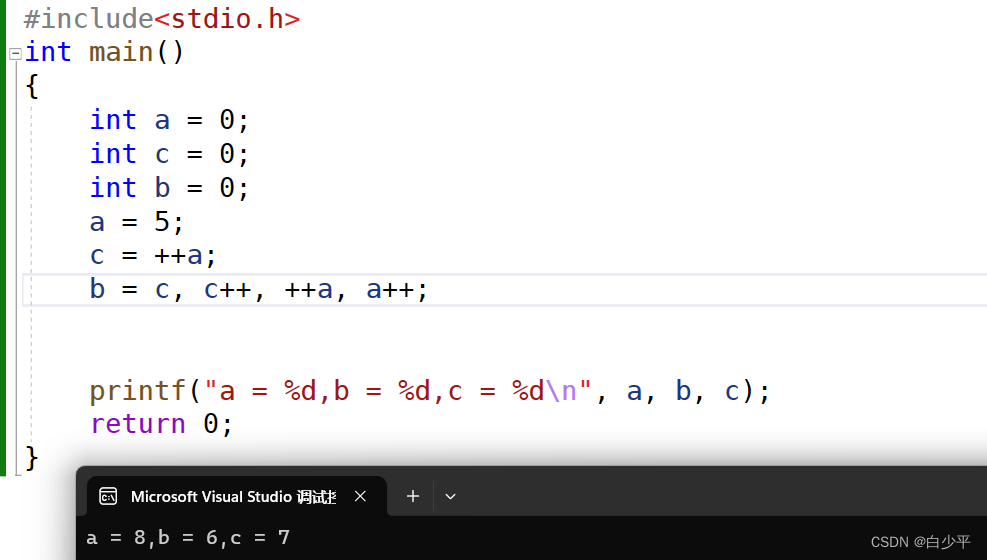Click the opening brace of main
This screenshot has width=987, height=560.
click(x=32, y=86)
